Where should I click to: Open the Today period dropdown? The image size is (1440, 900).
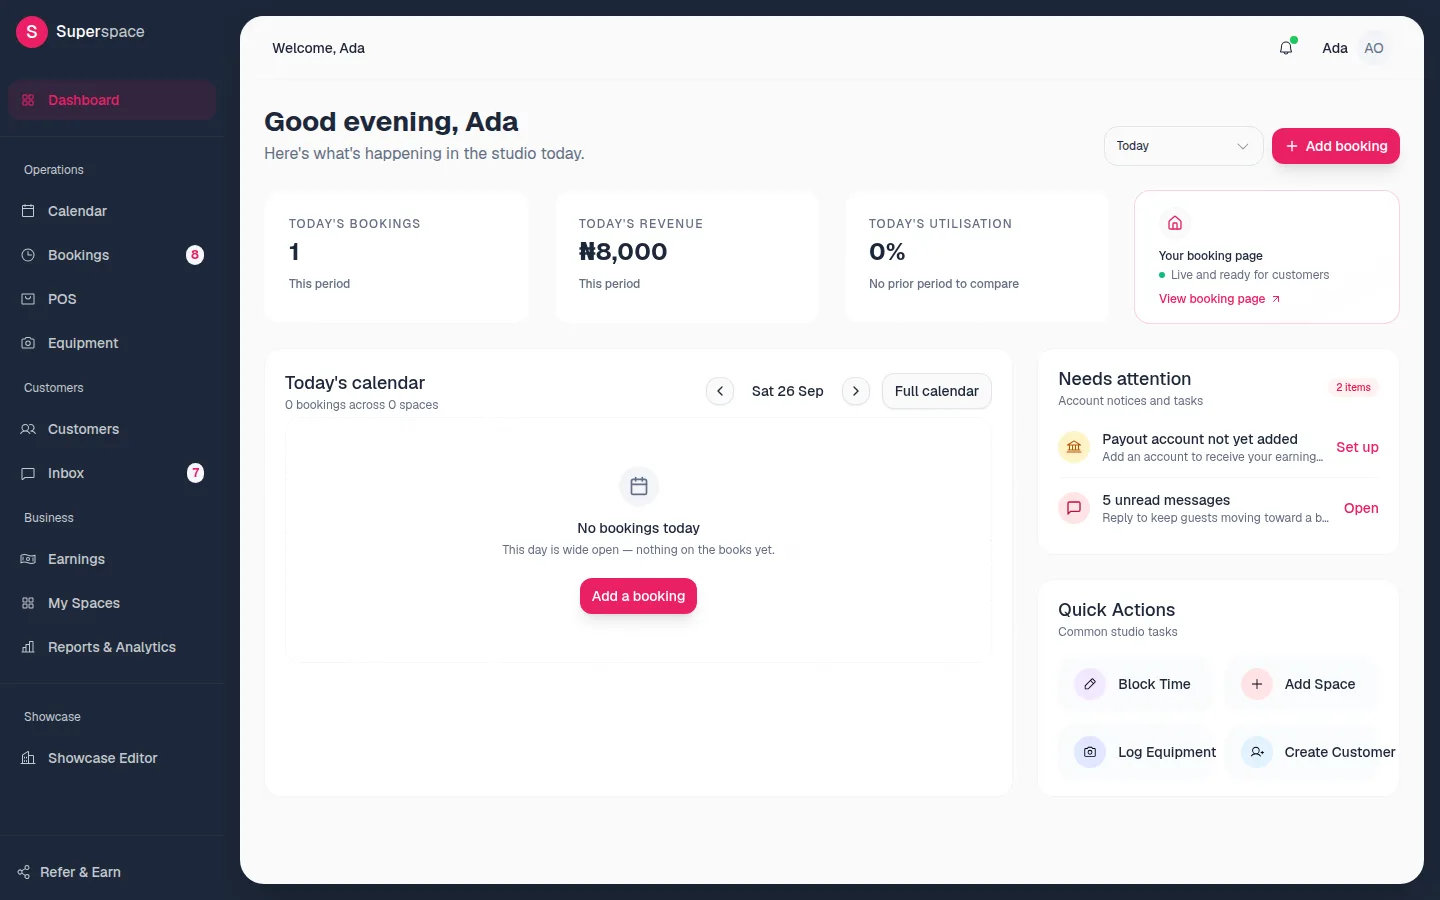tap(1184, 146)
